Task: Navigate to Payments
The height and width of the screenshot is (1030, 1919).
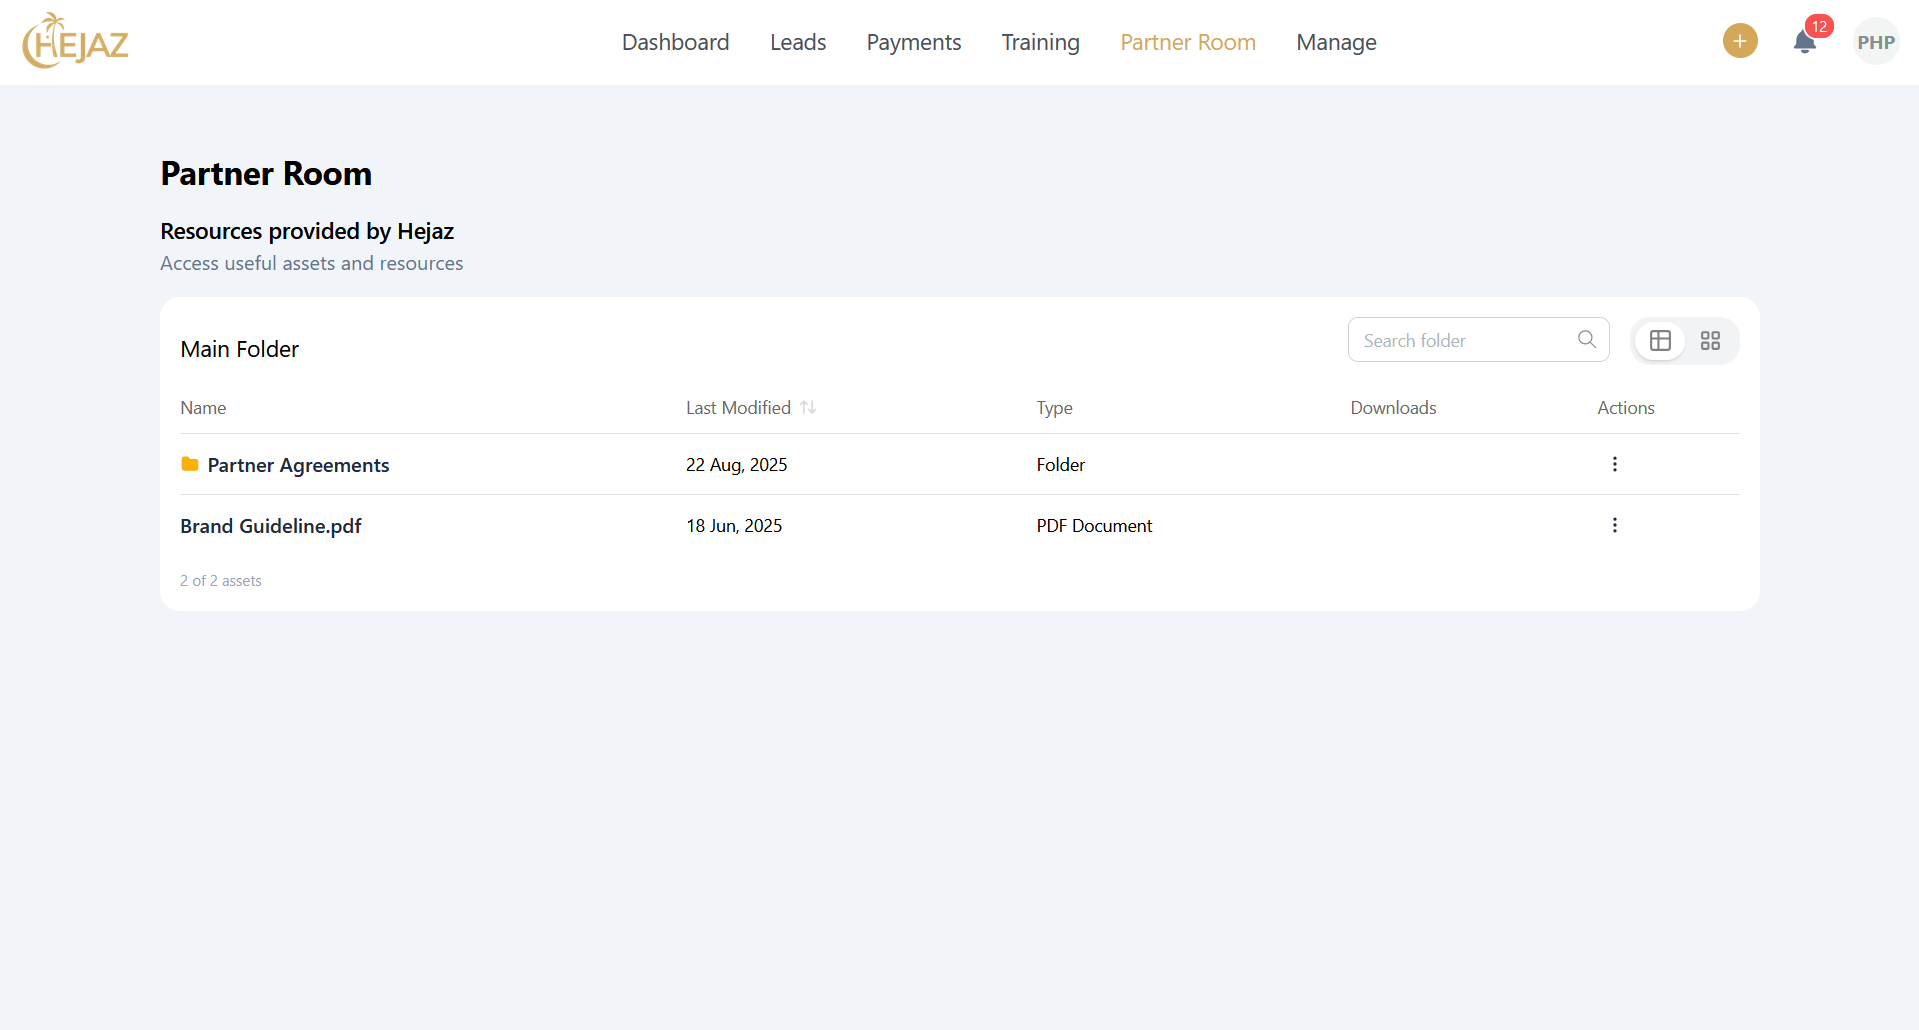Action: coord(913,42)
